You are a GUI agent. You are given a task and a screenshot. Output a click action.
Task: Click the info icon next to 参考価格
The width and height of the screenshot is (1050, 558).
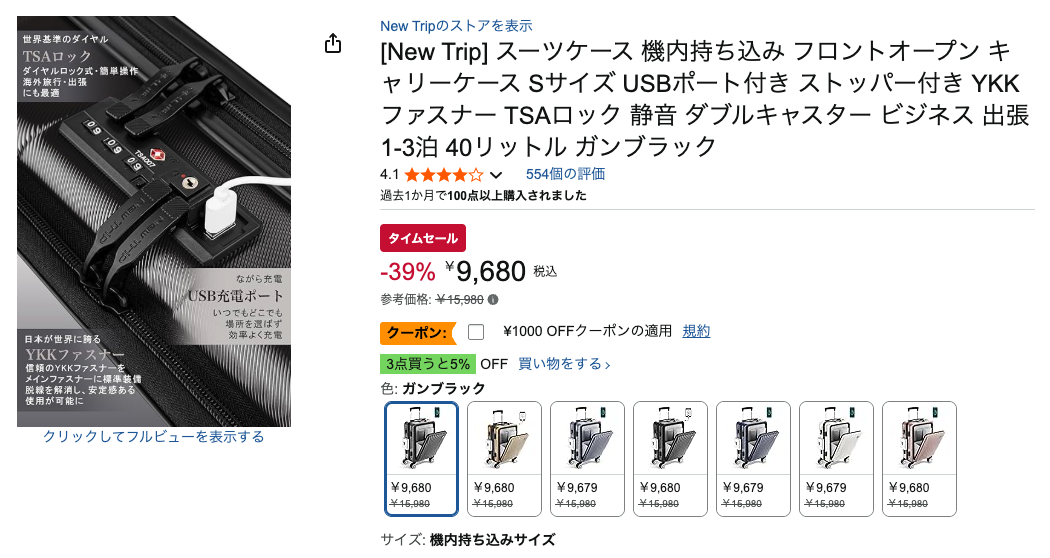(x=493, y=299)
